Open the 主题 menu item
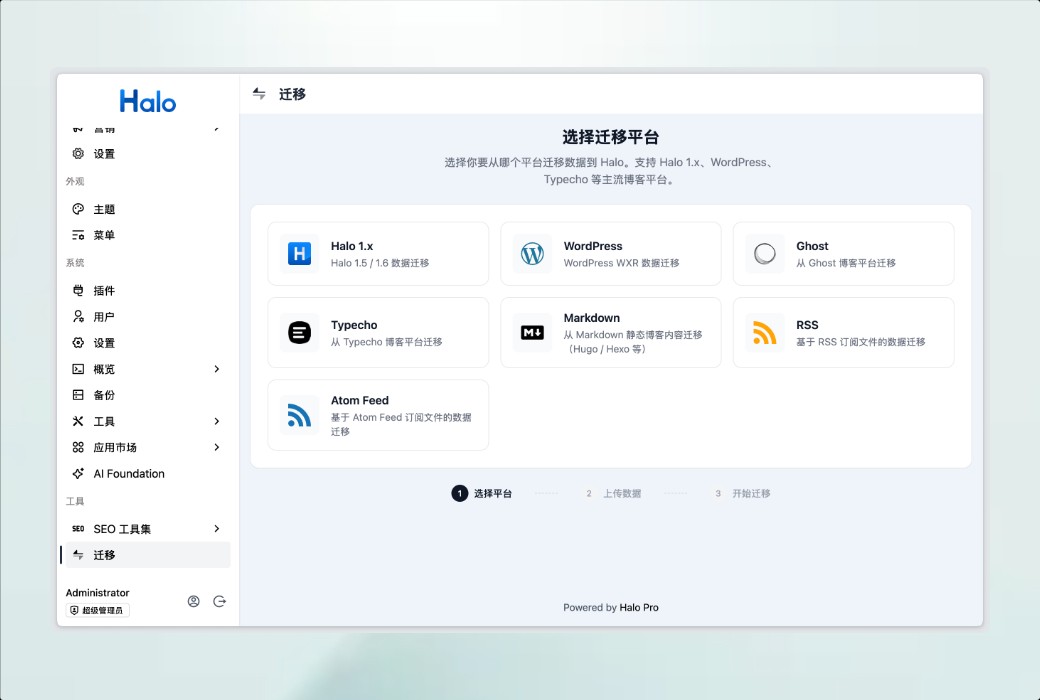Image resolution: width=1040 pixels, height=700 pixels. [147, 209]
